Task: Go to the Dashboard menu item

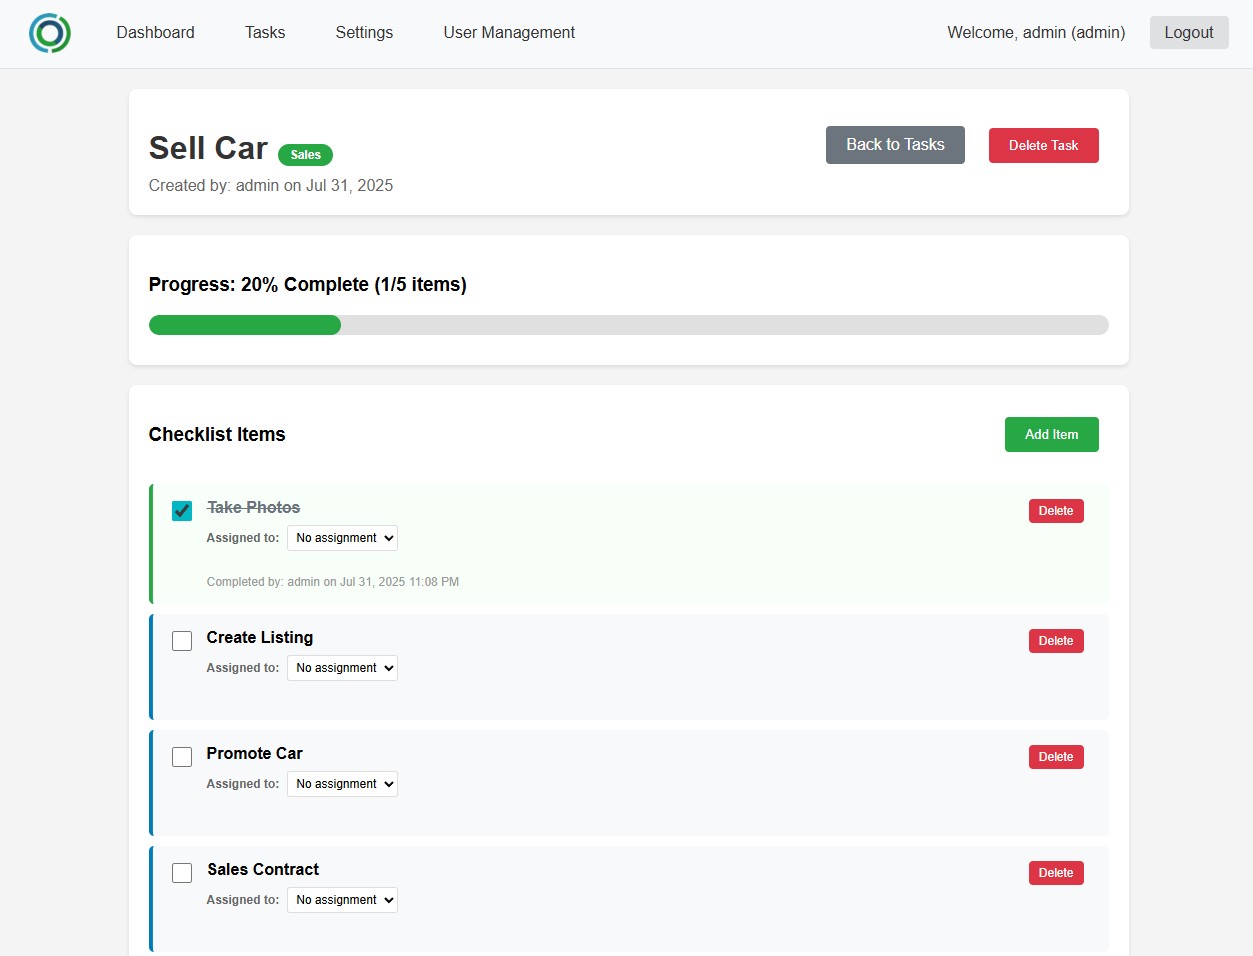Action: point(155,32)
